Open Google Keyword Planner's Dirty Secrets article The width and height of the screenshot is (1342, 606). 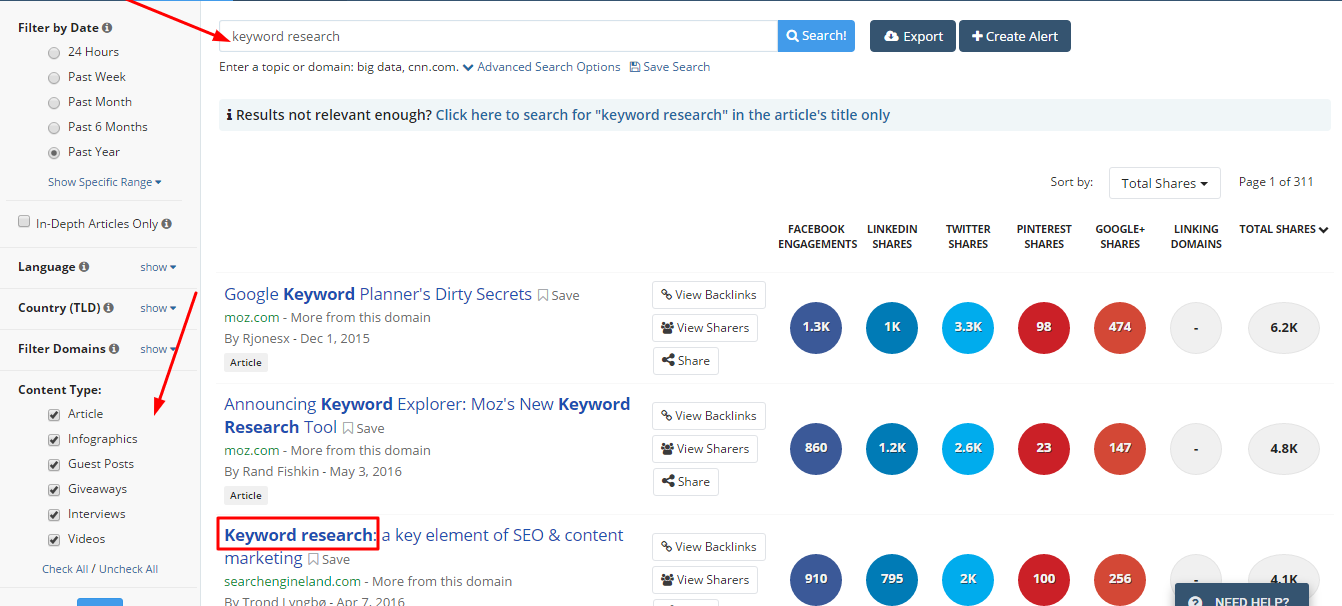[378, 294]
